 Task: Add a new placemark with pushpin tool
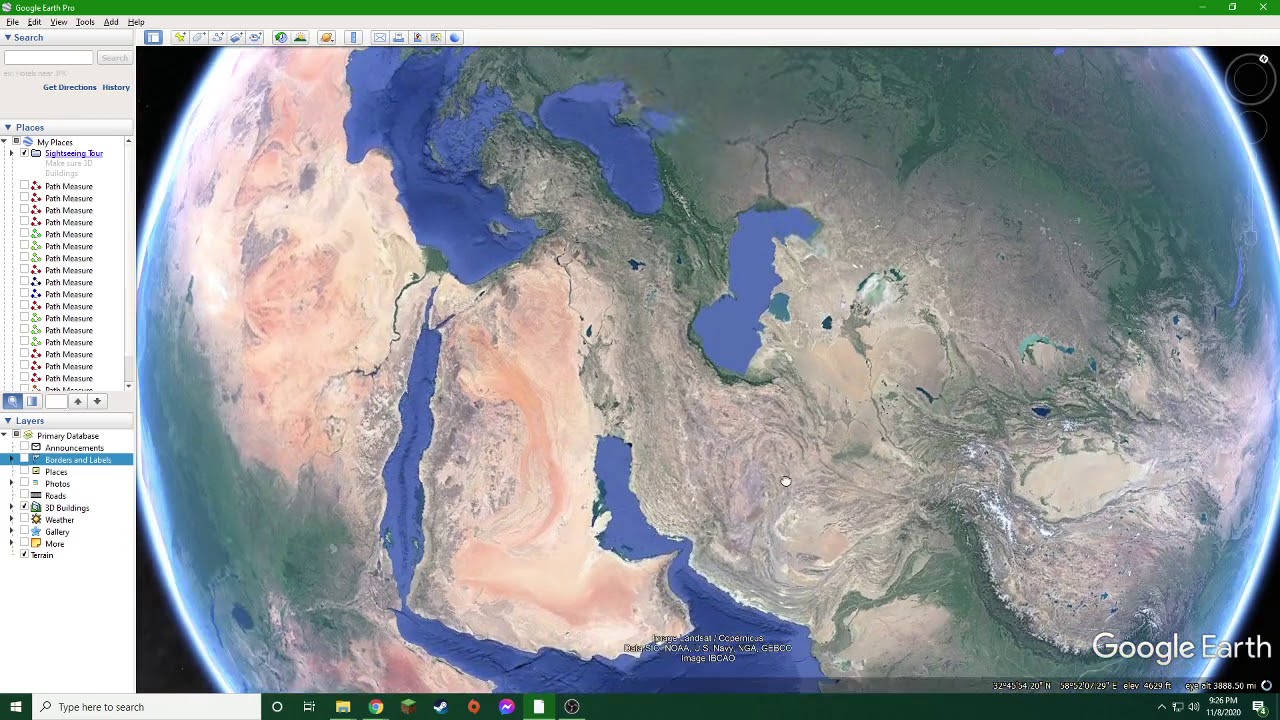click(180, 37)
